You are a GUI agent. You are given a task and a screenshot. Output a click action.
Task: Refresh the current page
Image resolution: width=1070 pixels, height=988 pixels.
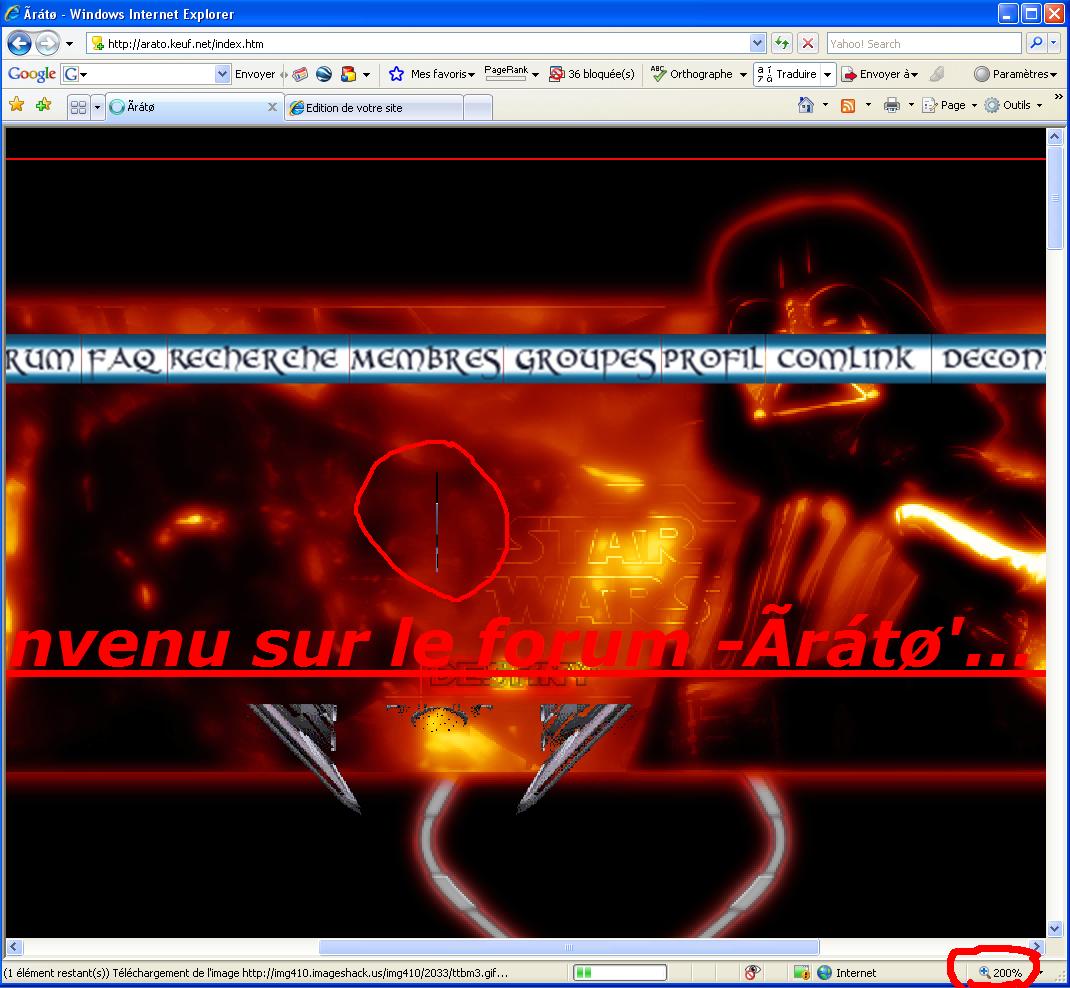[x=782, y=44]
